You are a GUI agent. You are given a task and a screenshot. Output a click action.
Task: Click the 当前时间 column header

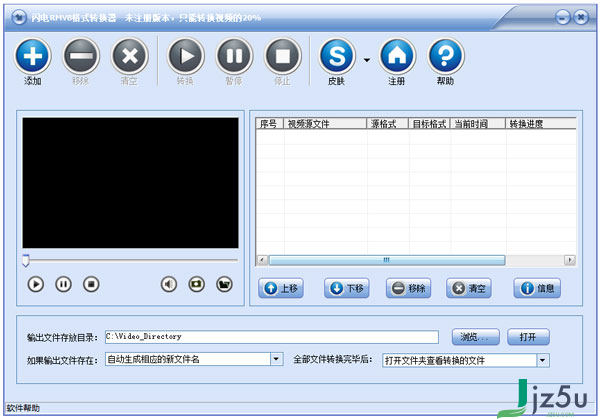478,124
